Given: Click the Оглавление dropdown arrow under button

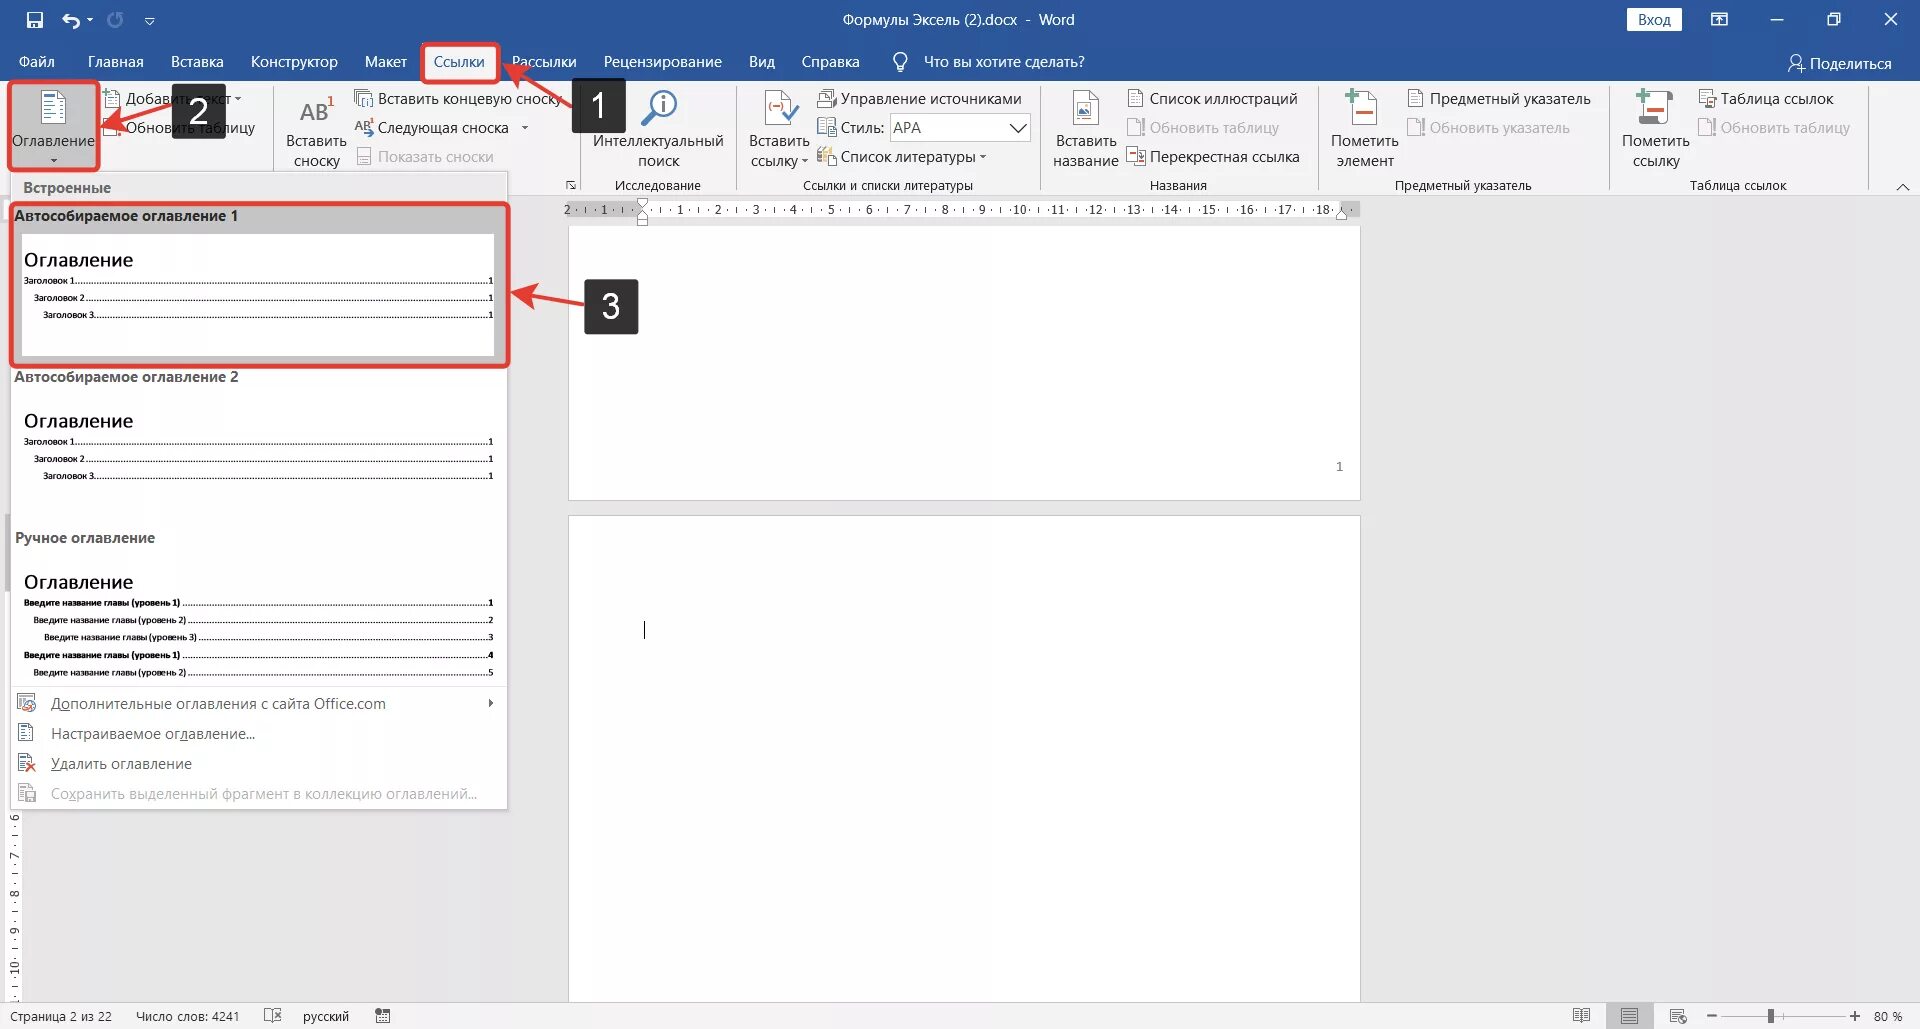Looking at the screenshot, I should [x=53, y=160].
